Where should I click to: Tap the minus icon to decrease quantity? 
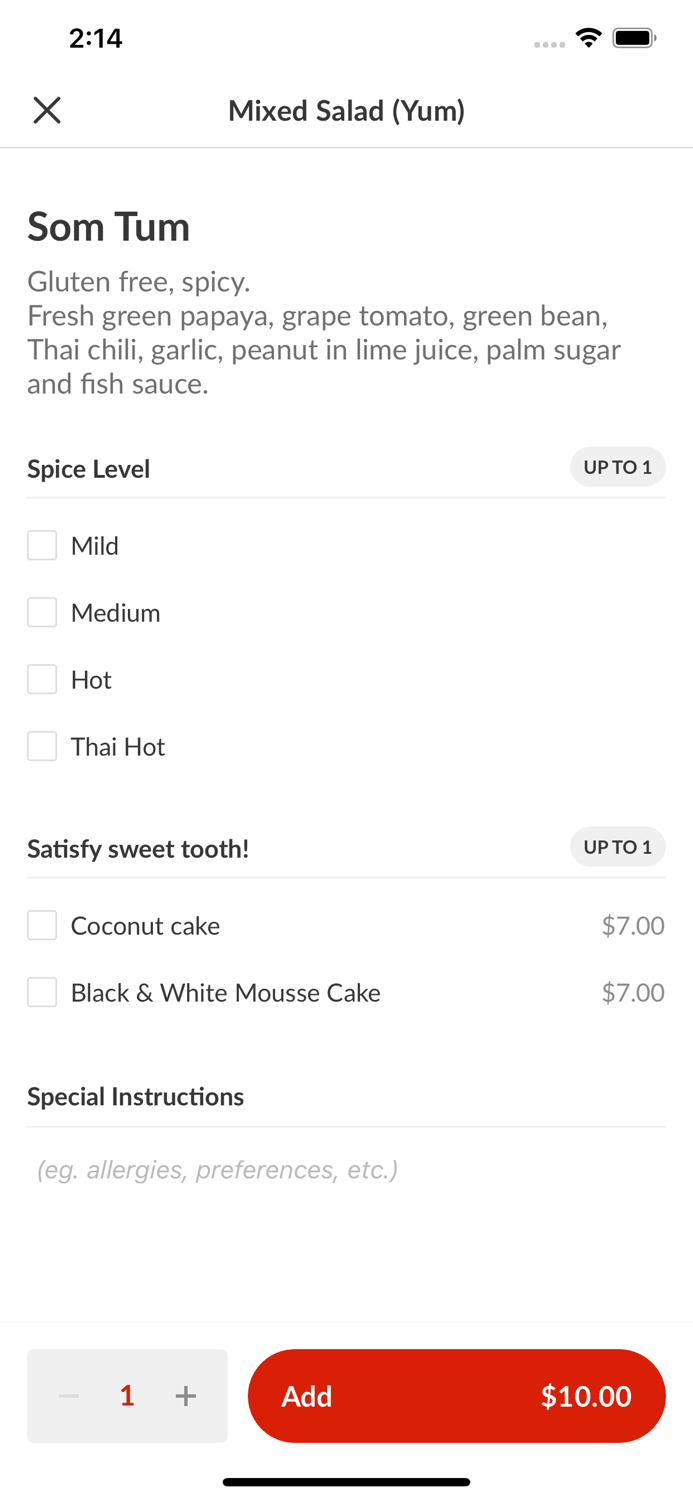[68, 1396]
